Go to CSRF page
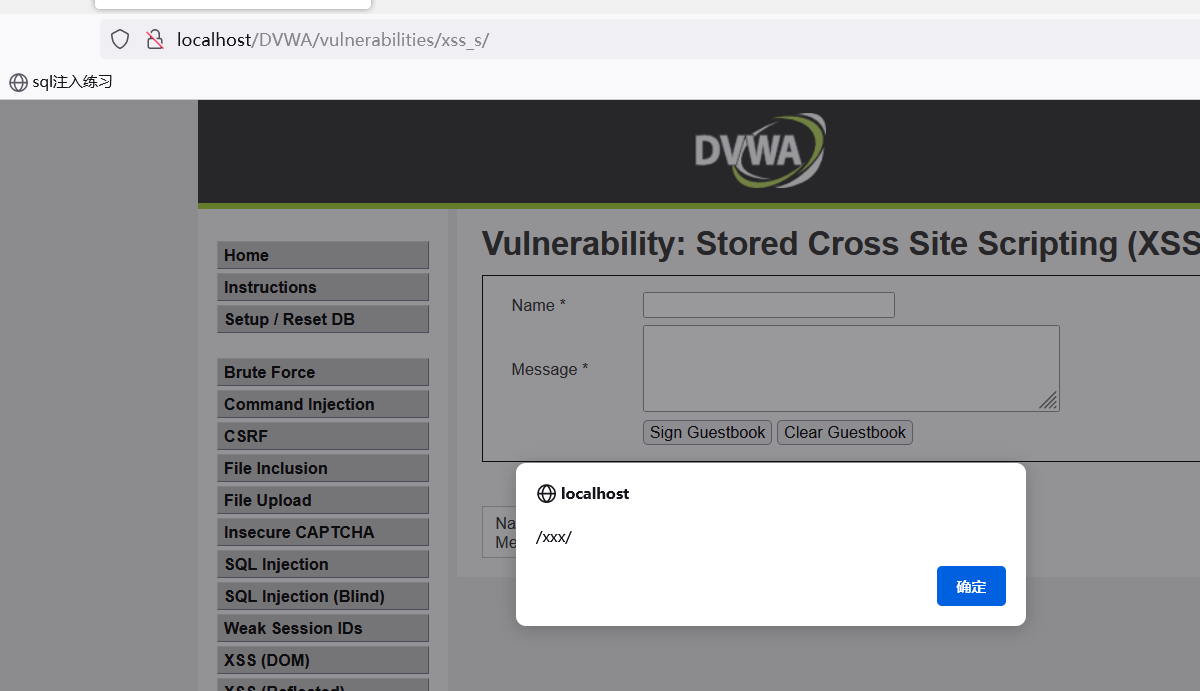 click(323, 436)
